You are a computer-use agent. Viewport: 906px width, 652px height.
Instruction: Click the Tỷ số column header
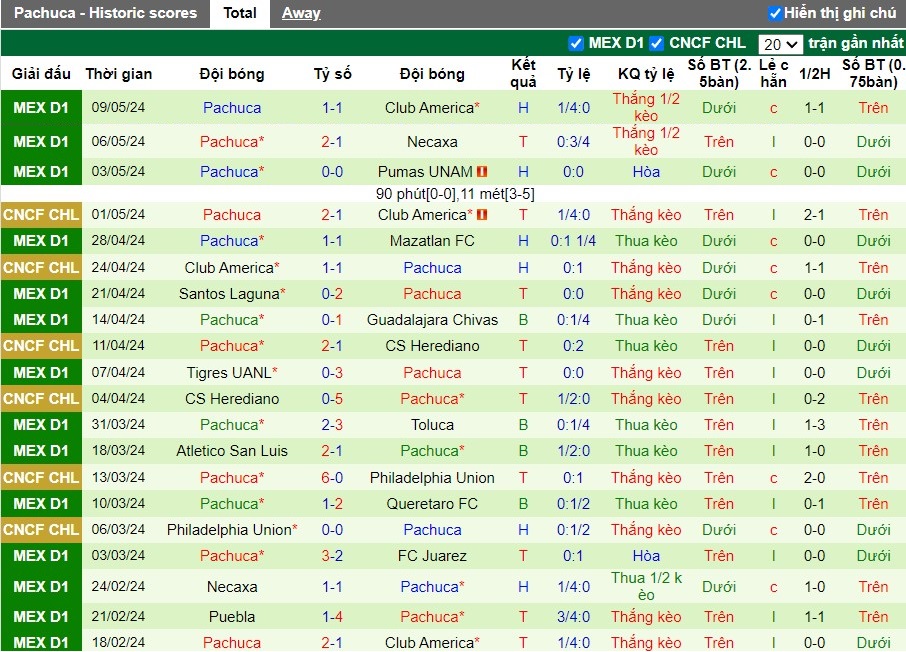tap(332, 73)
